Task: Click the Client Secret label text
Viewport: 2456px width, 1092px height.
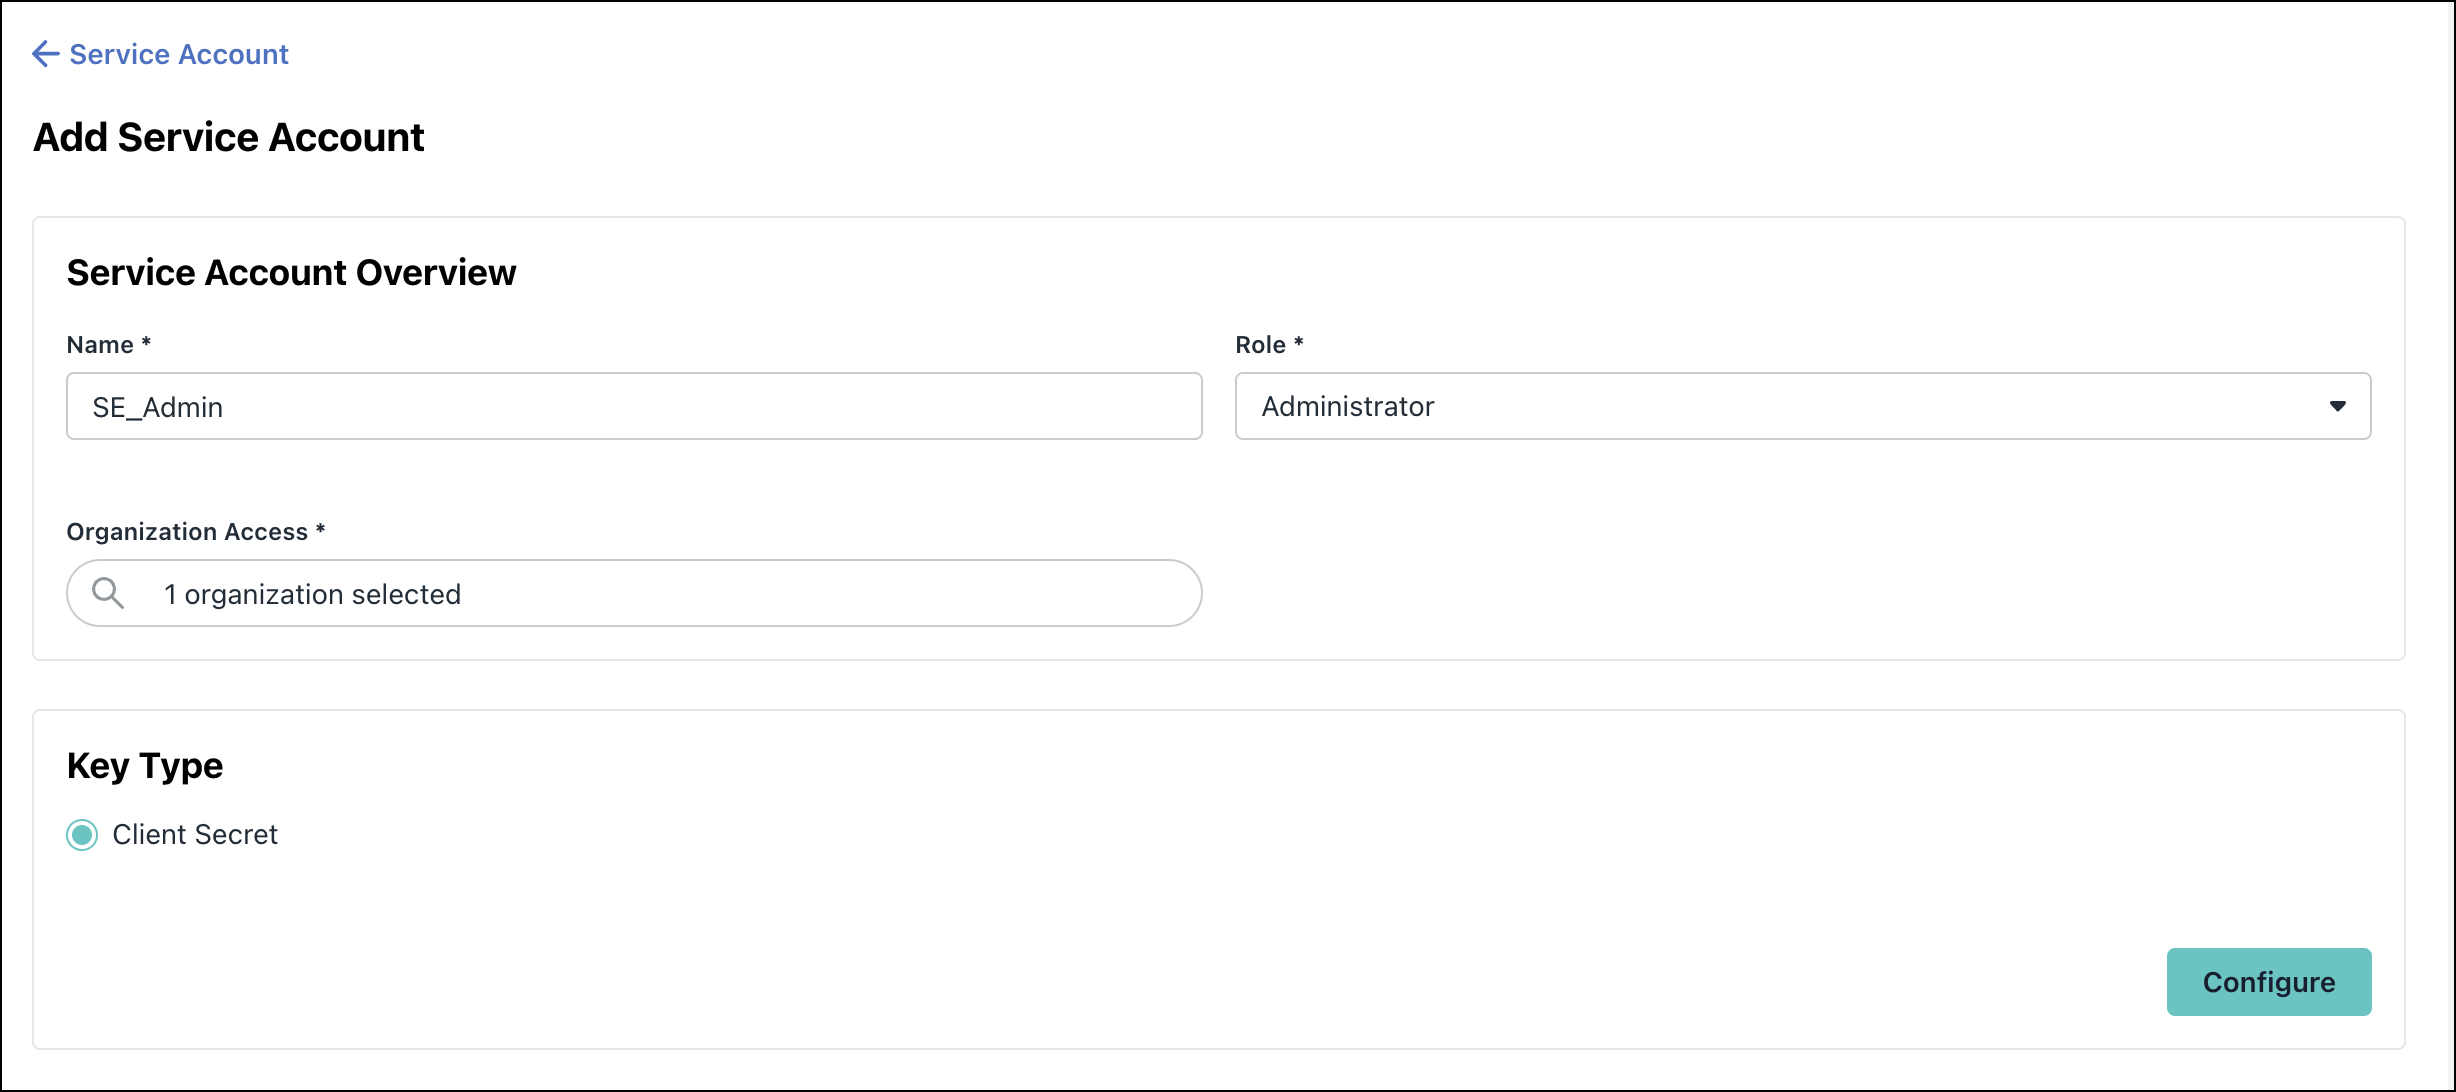Action: pos(195,834)
